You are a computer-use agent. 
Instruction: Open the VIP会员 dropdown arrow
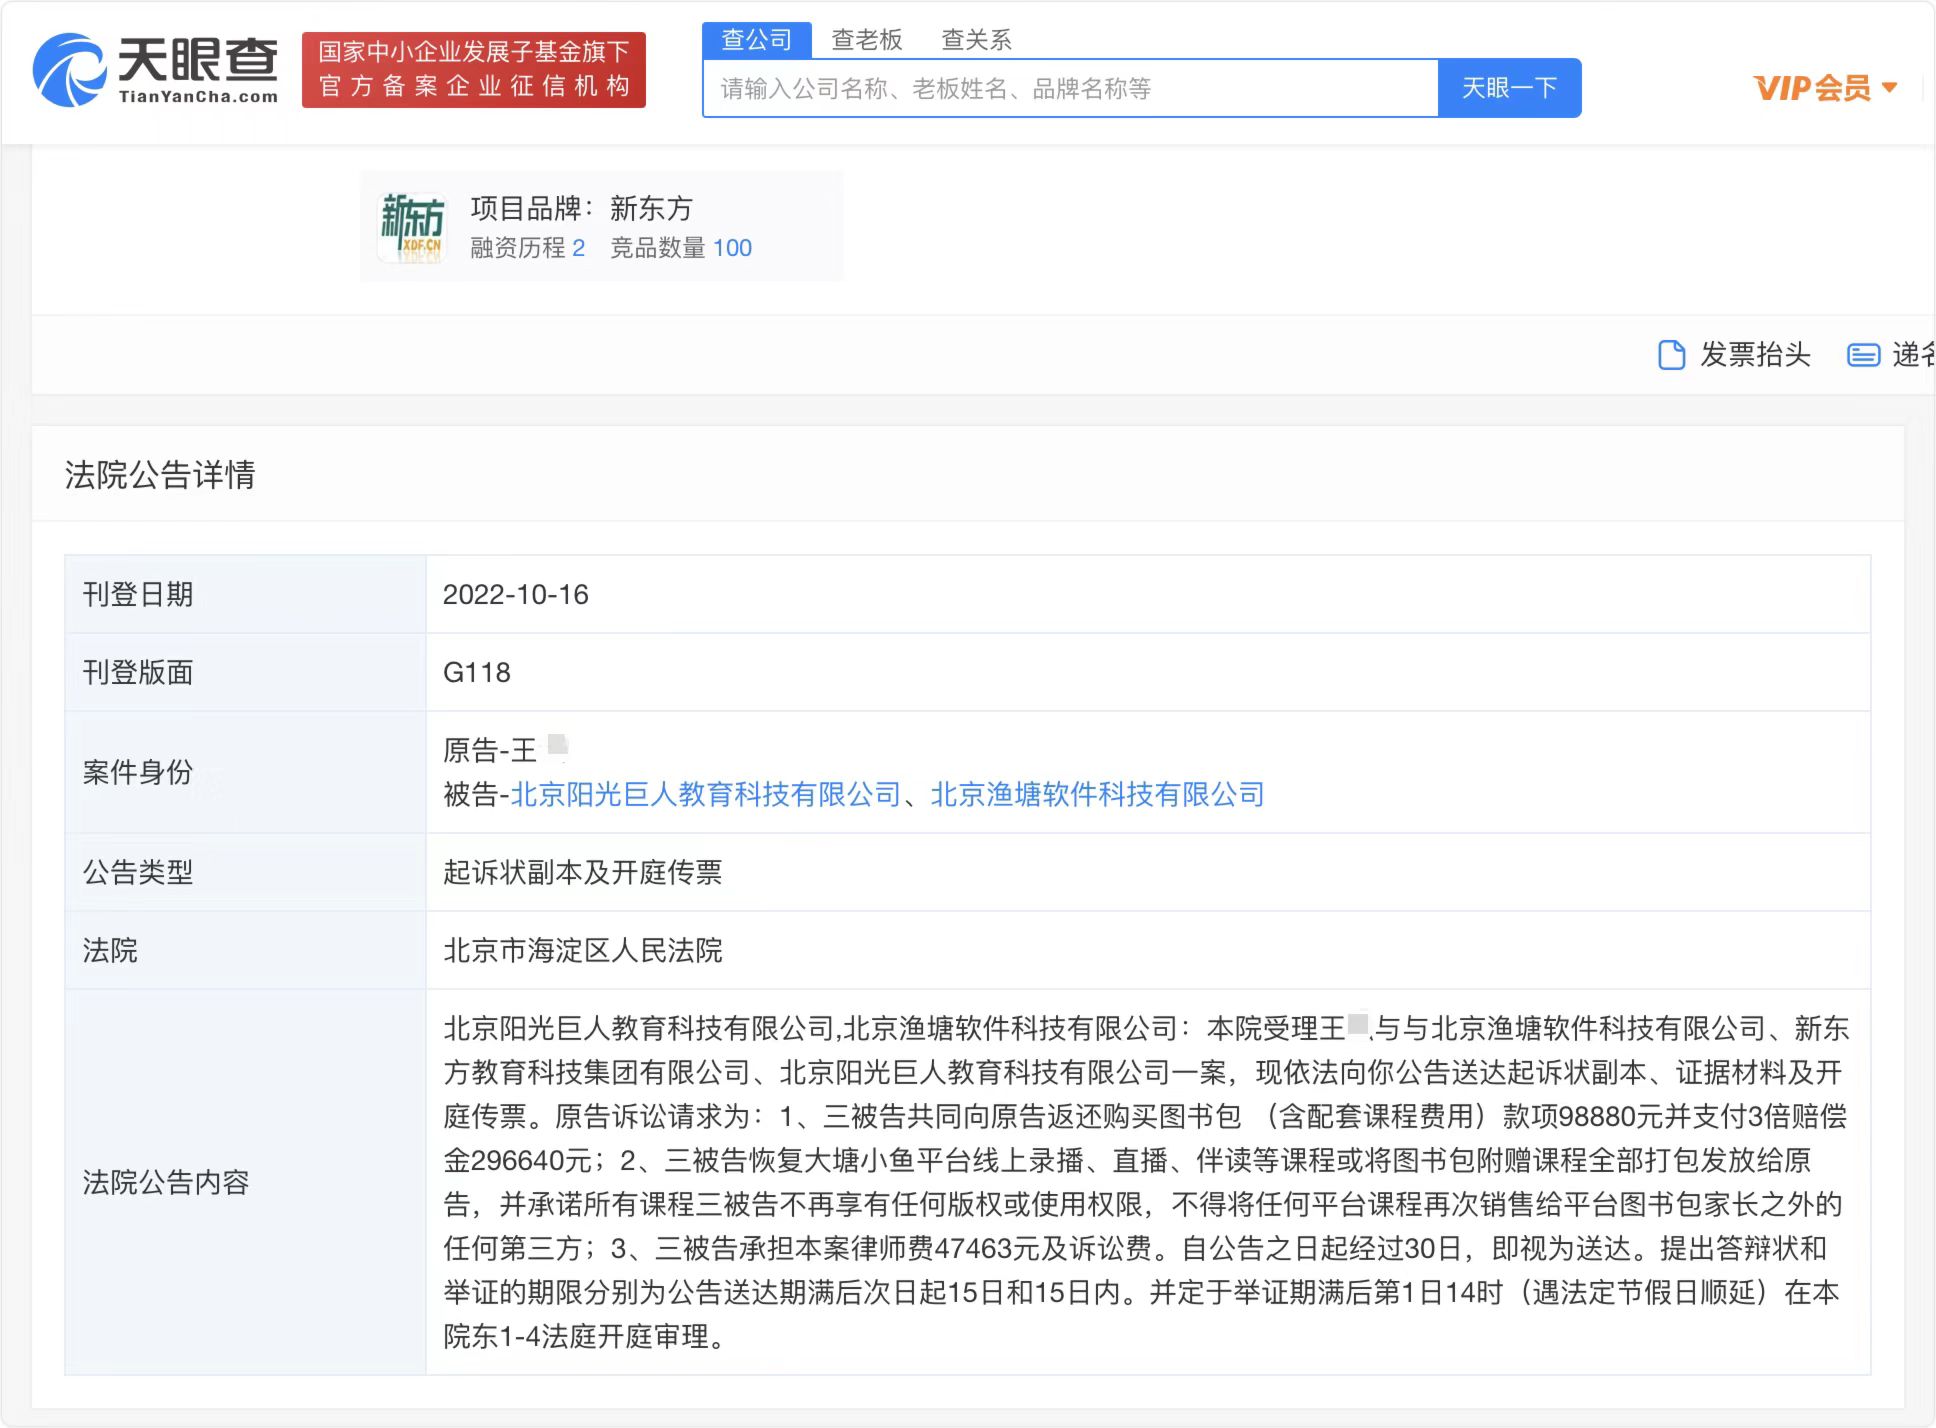click(x=1889, y=88)
